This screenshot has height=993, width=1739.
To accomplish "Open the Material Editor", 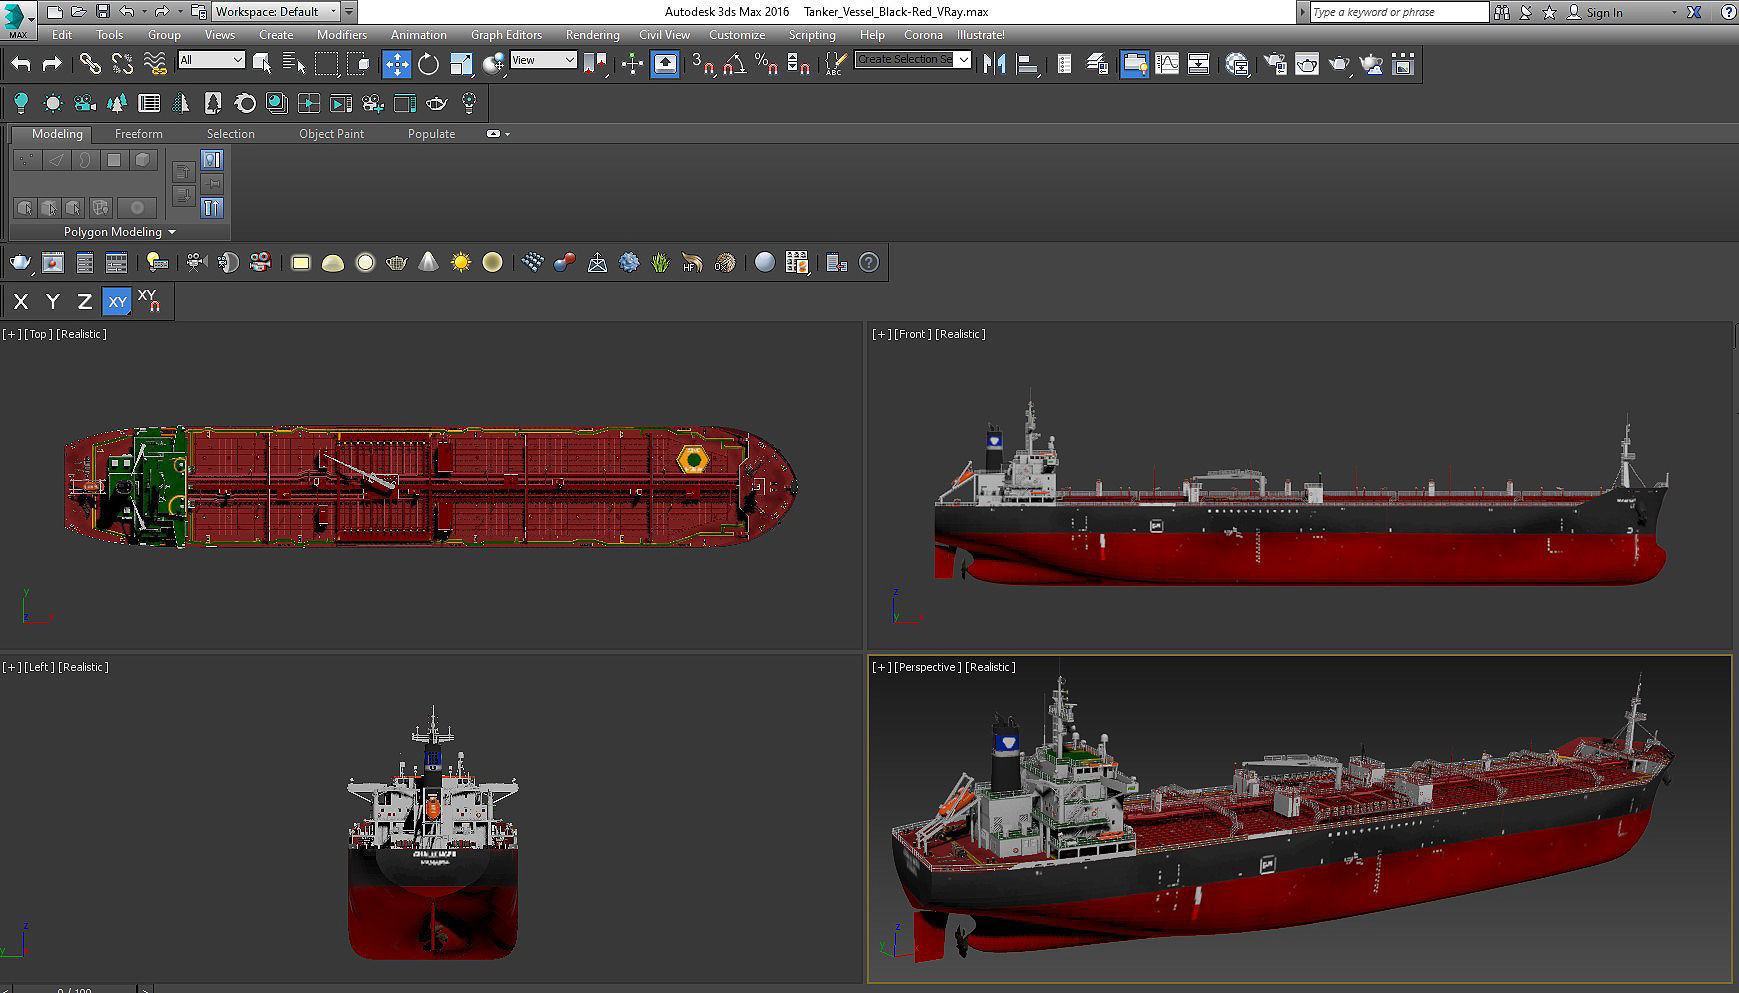I will [x=1237, y=64].
